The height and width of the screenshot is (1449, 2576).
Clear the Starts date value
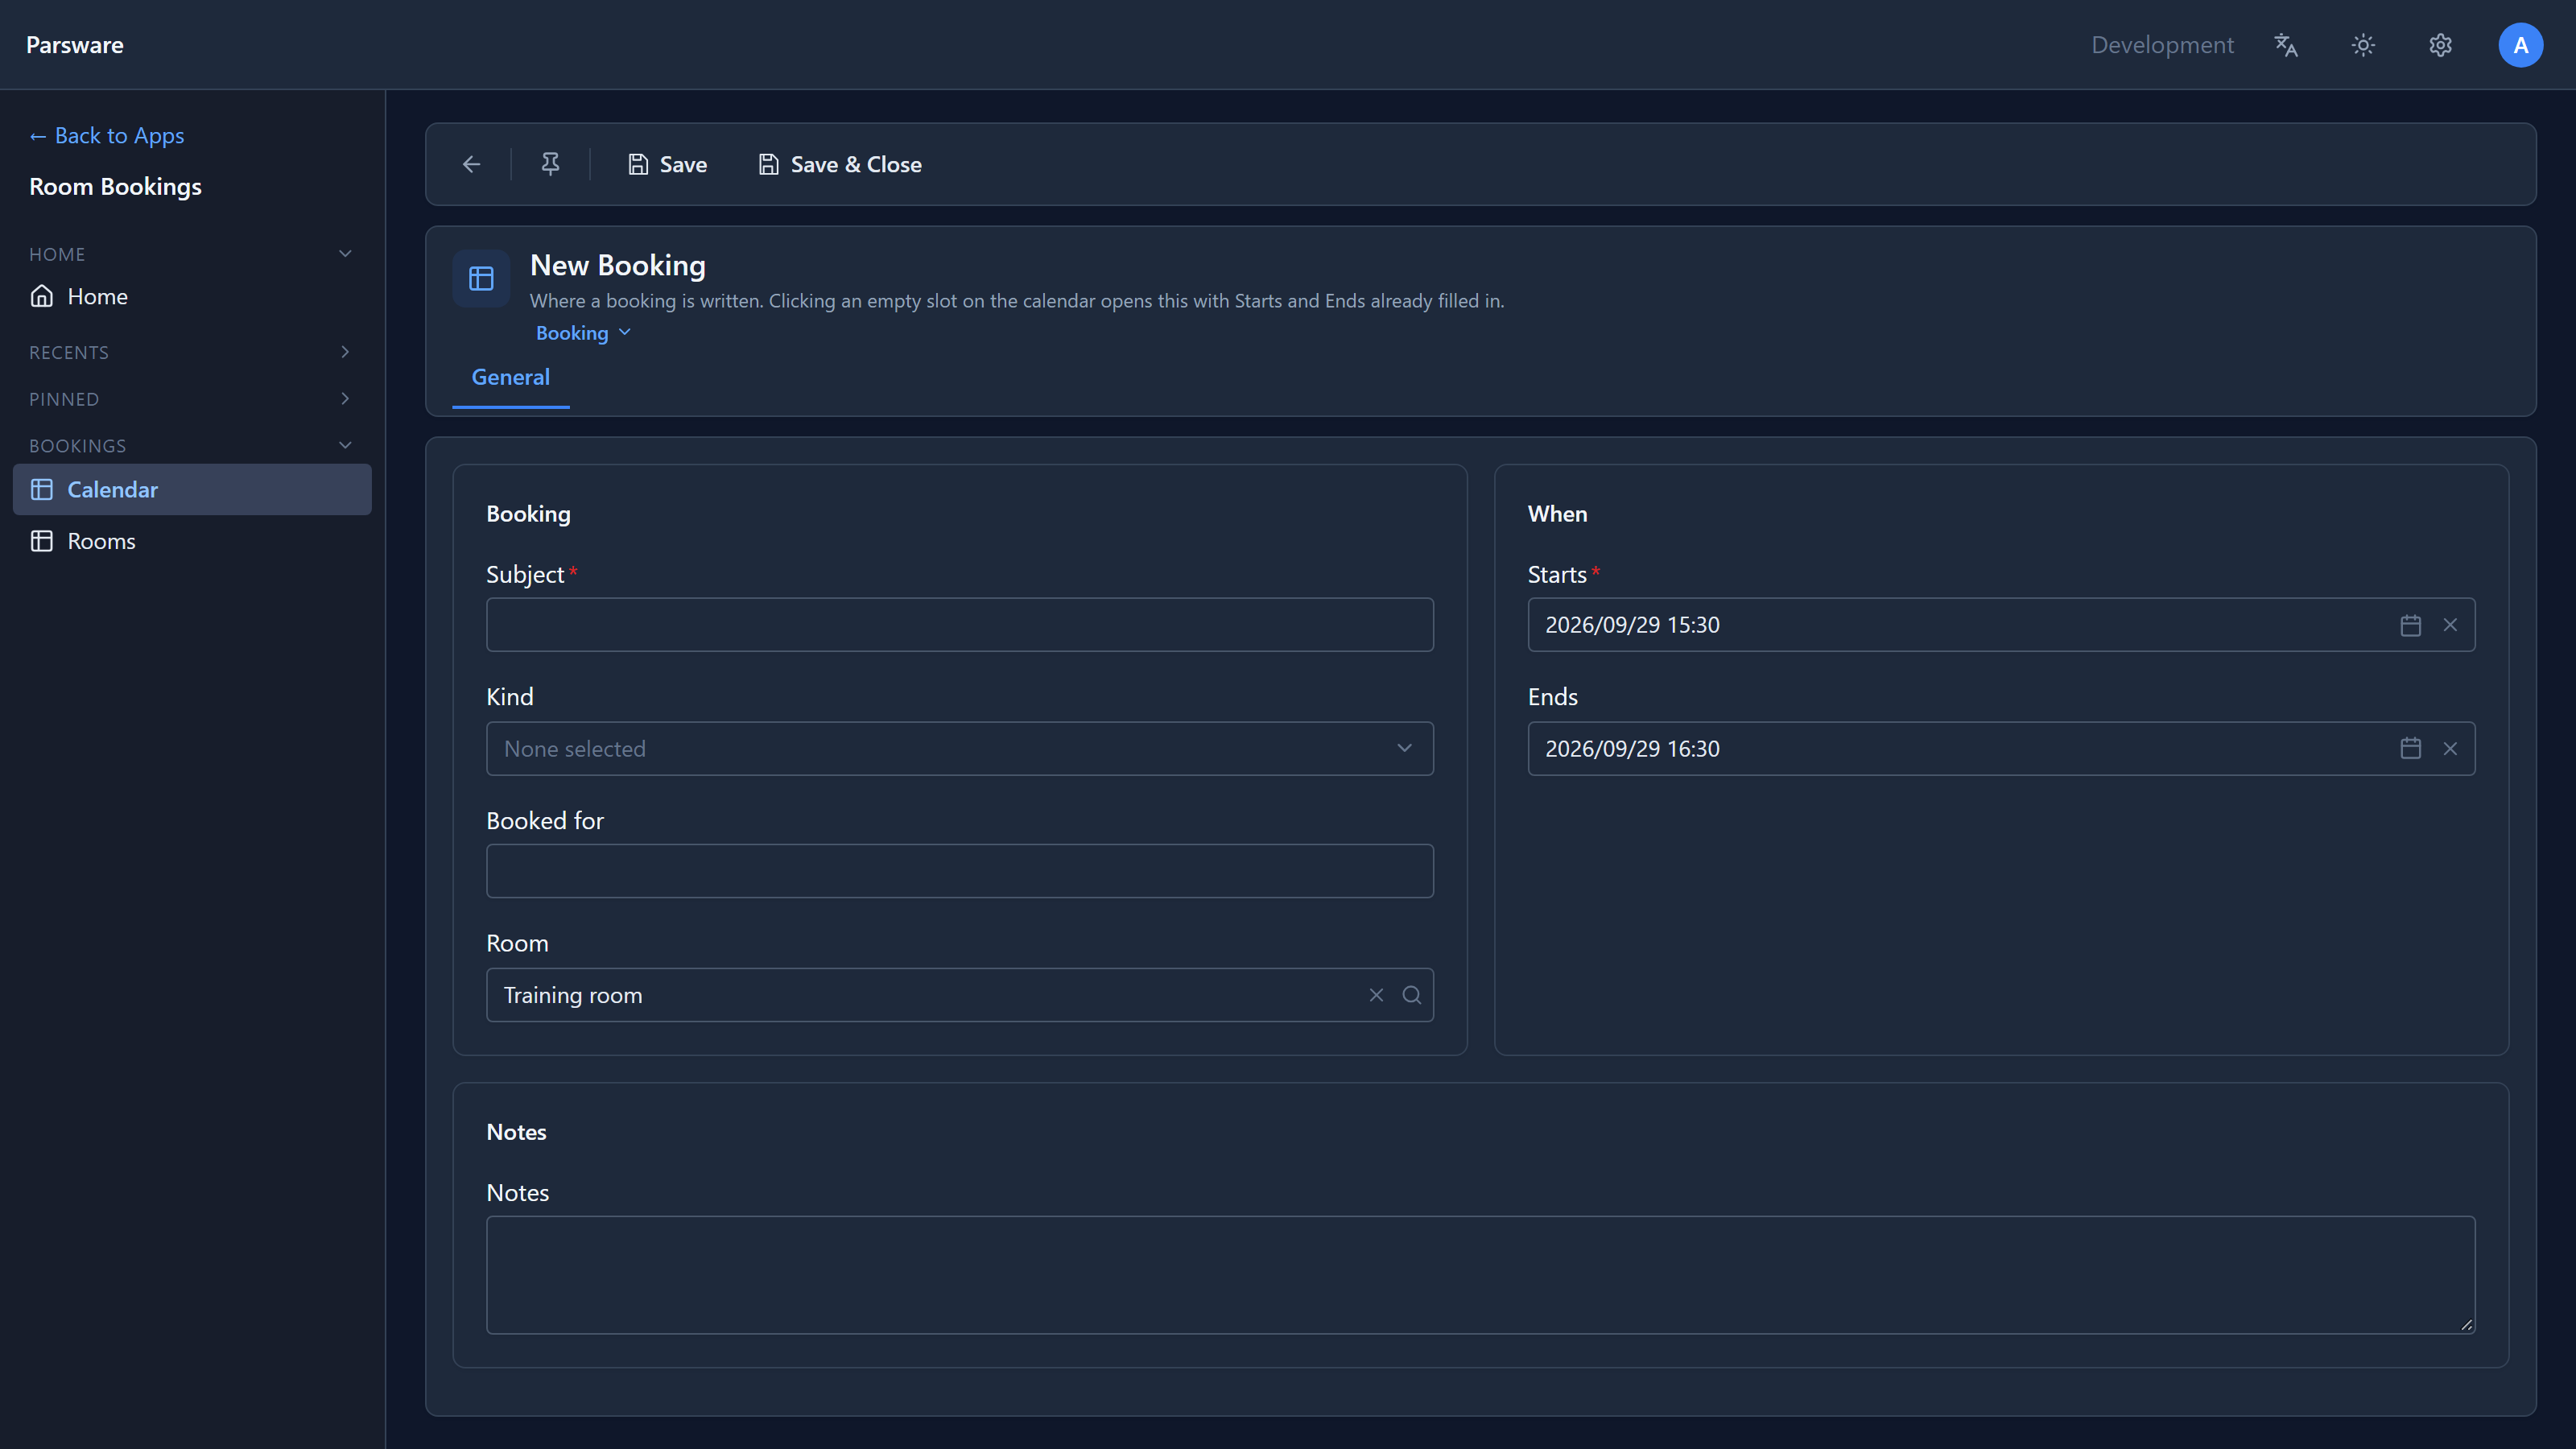[2450, 625]
